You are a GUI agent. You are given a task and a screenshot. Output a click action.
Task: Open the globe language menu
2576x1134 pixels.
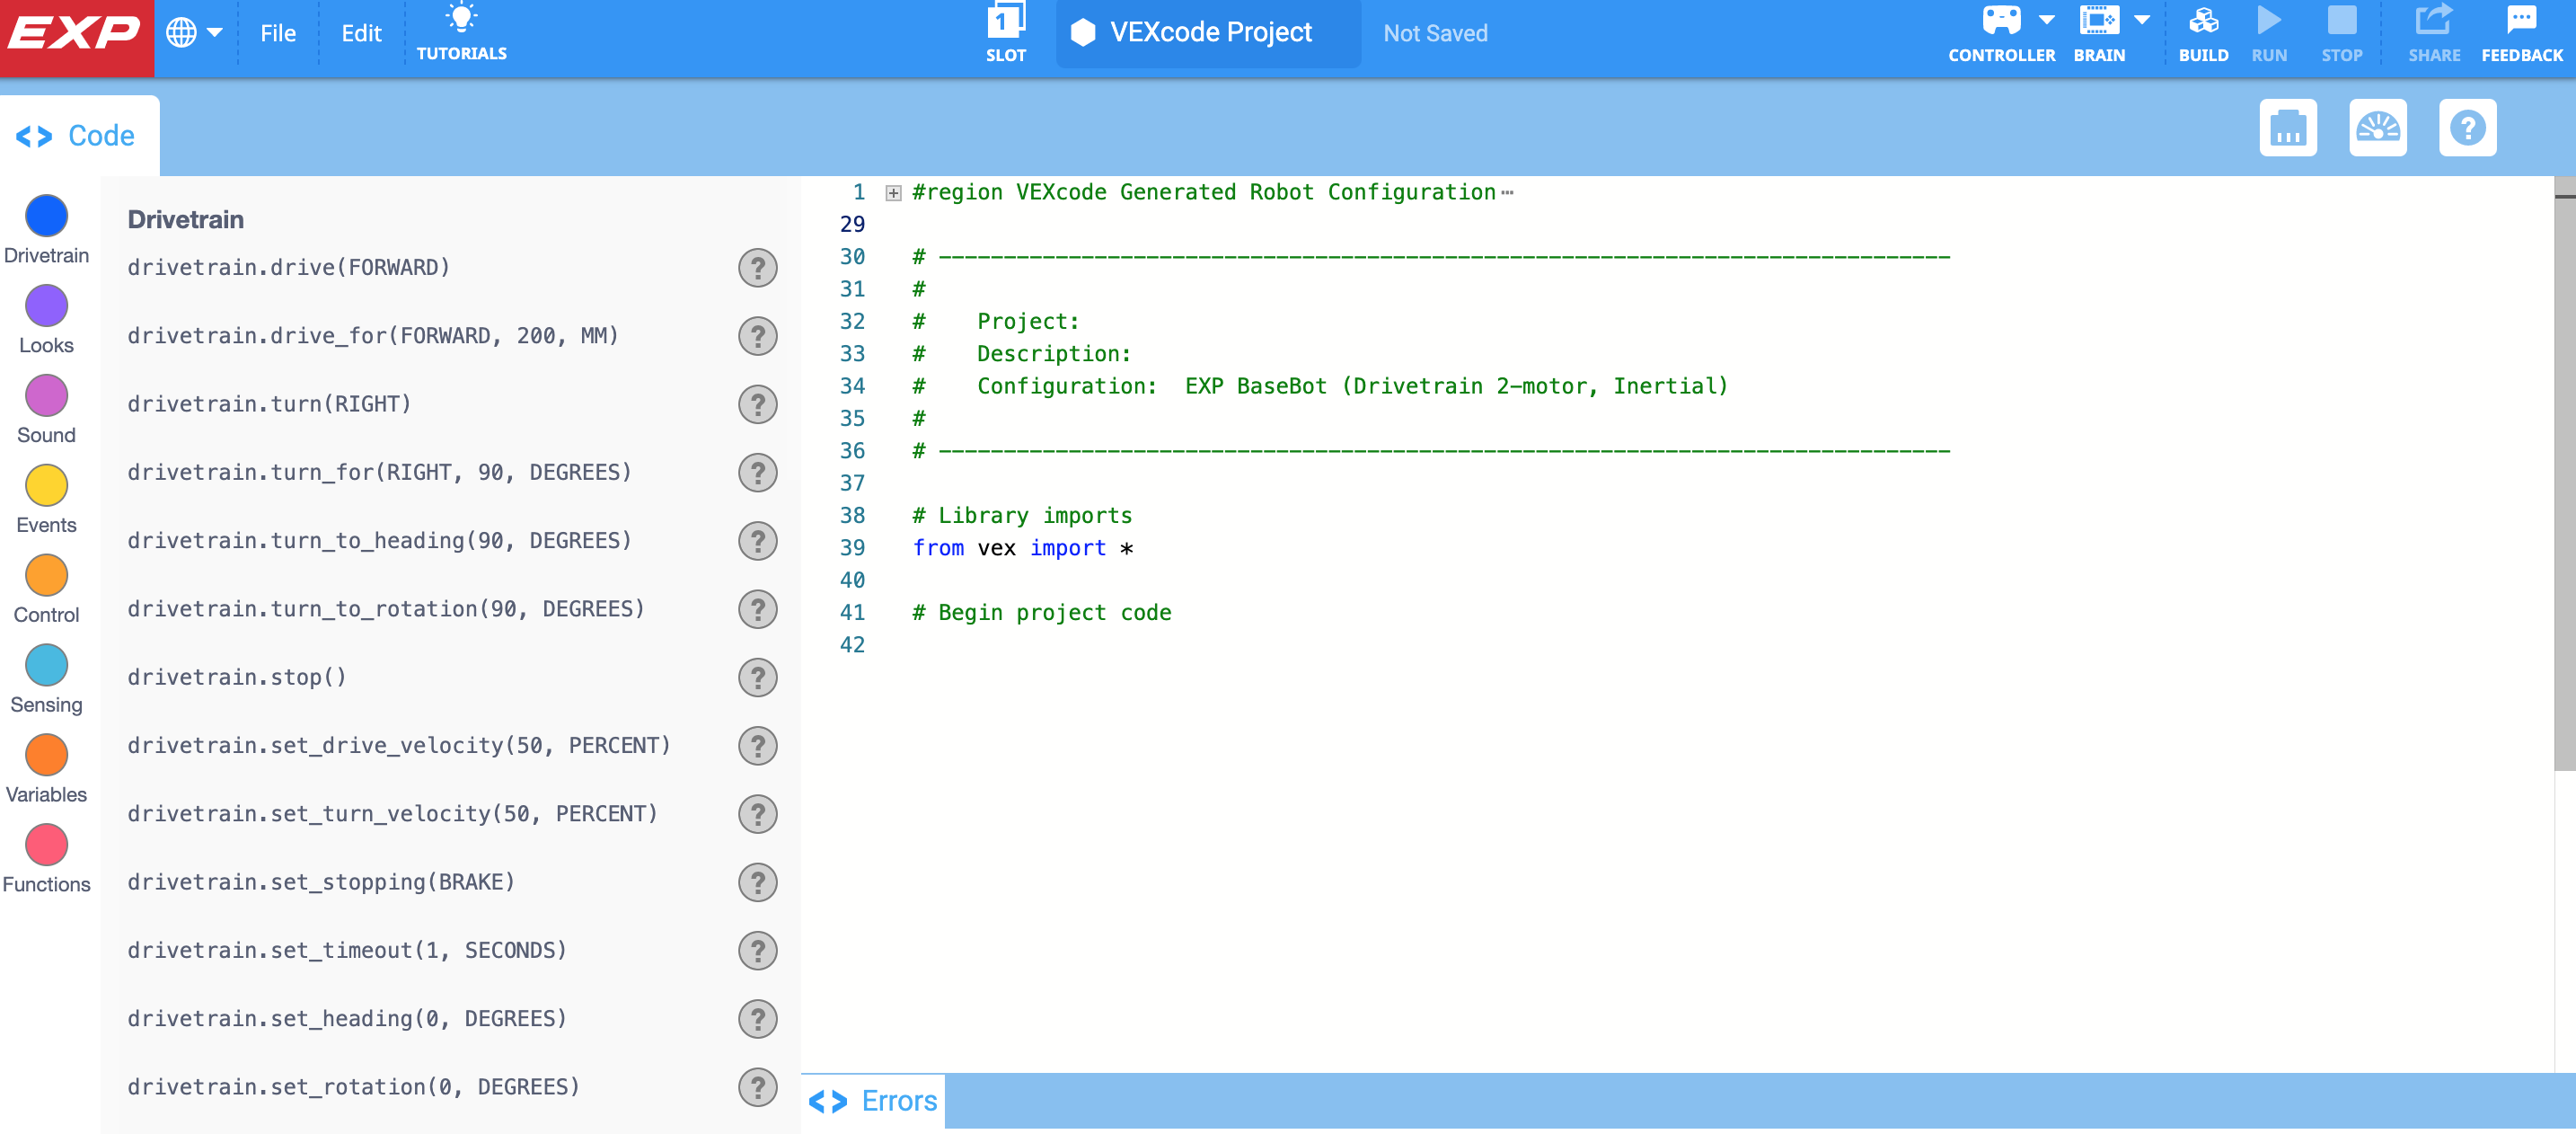(193, 33)
